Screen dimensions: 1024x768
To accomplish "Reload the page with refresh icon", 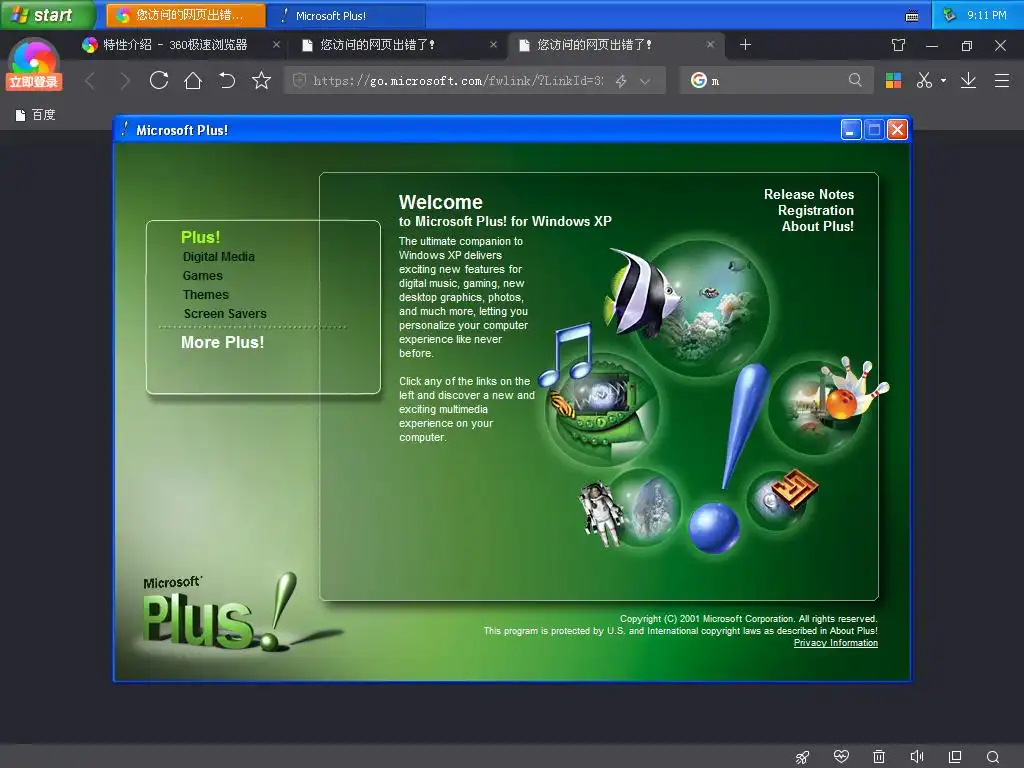I will pyautogui.click(x=159, y=80).
